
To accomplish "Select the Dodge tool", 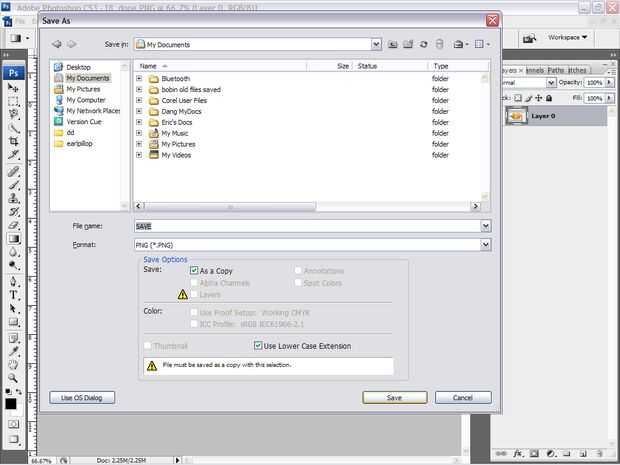I will 13,265.
